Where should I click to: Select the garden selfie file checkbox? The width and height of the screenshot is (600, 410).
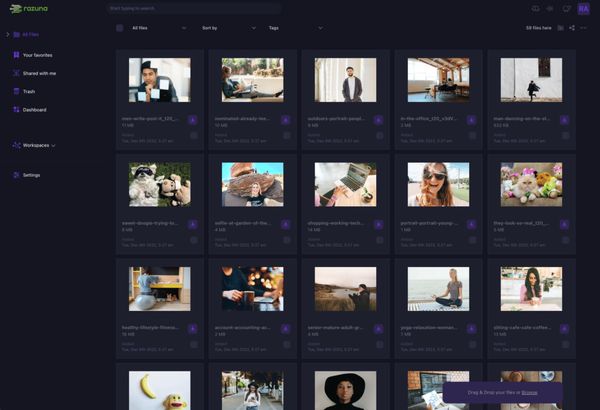coord(287,240)
